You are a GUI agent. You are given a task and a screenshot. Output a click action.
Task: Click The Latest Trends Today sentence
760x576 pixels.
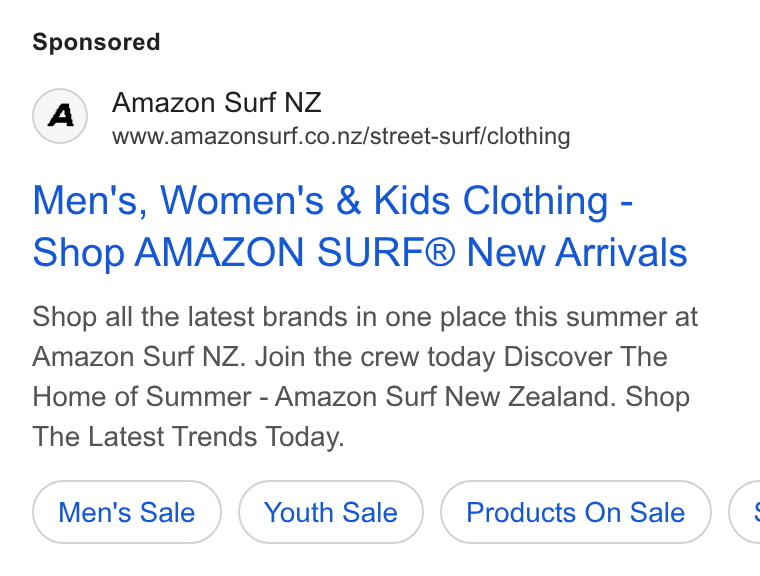188,437
